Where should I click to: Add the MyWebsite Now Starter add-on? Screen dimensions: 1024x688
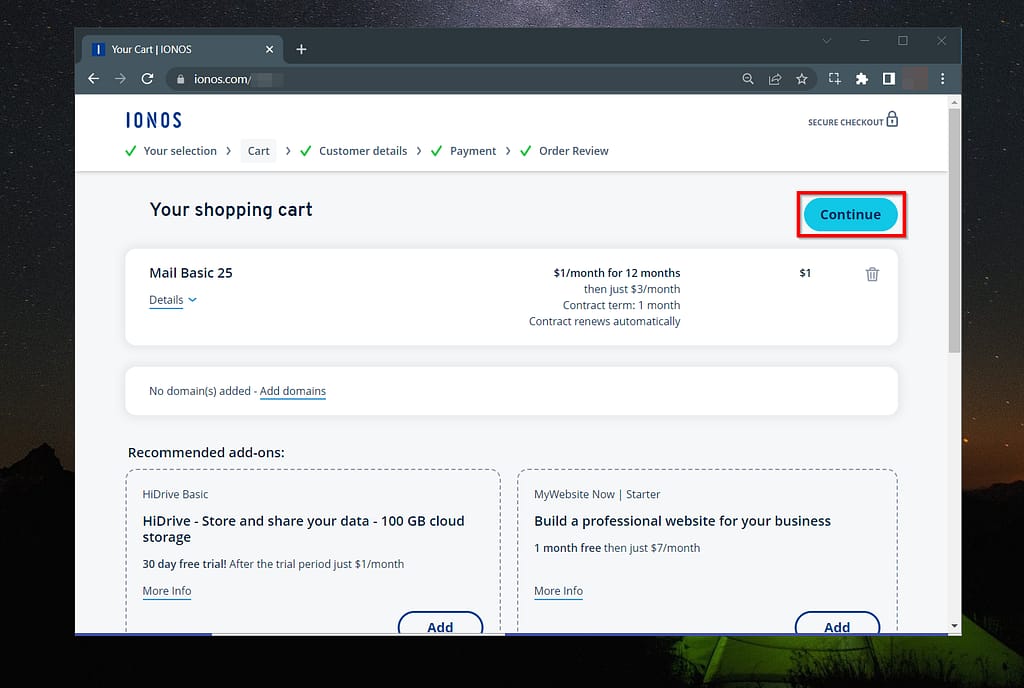point(837,623)
